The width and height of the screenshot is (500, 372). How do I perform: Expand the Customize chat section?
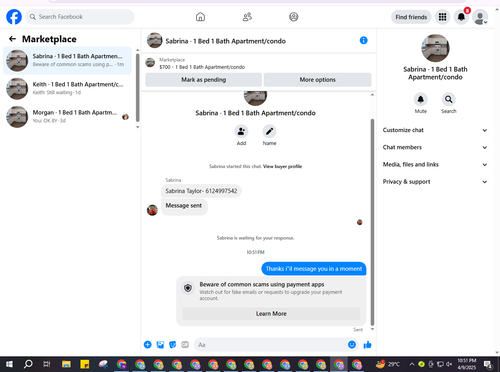coord(435,130)
